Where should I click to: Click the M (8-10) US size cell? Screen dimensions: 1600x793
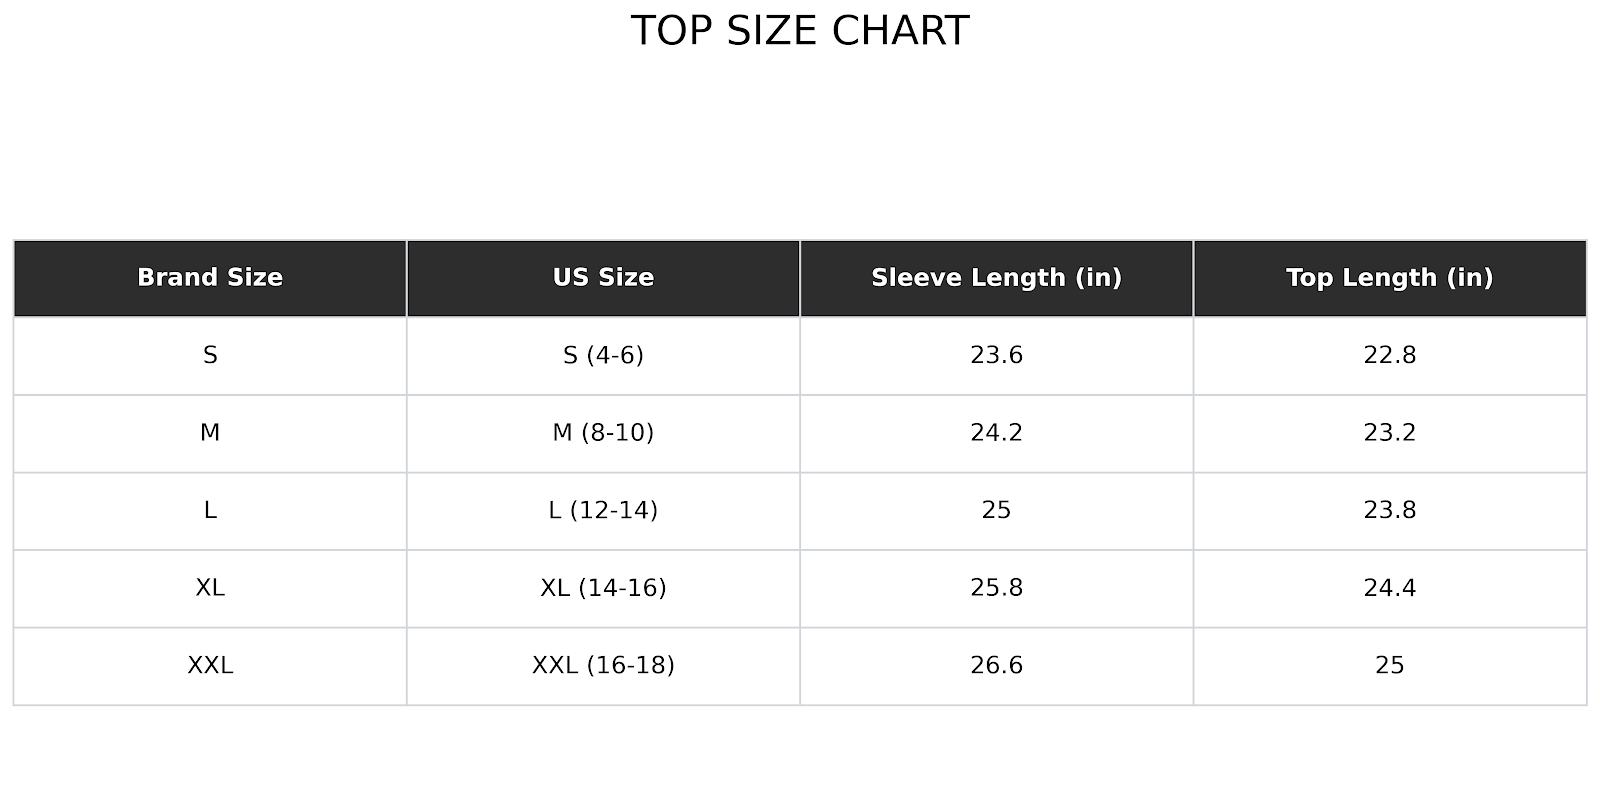tap(603, 433)
